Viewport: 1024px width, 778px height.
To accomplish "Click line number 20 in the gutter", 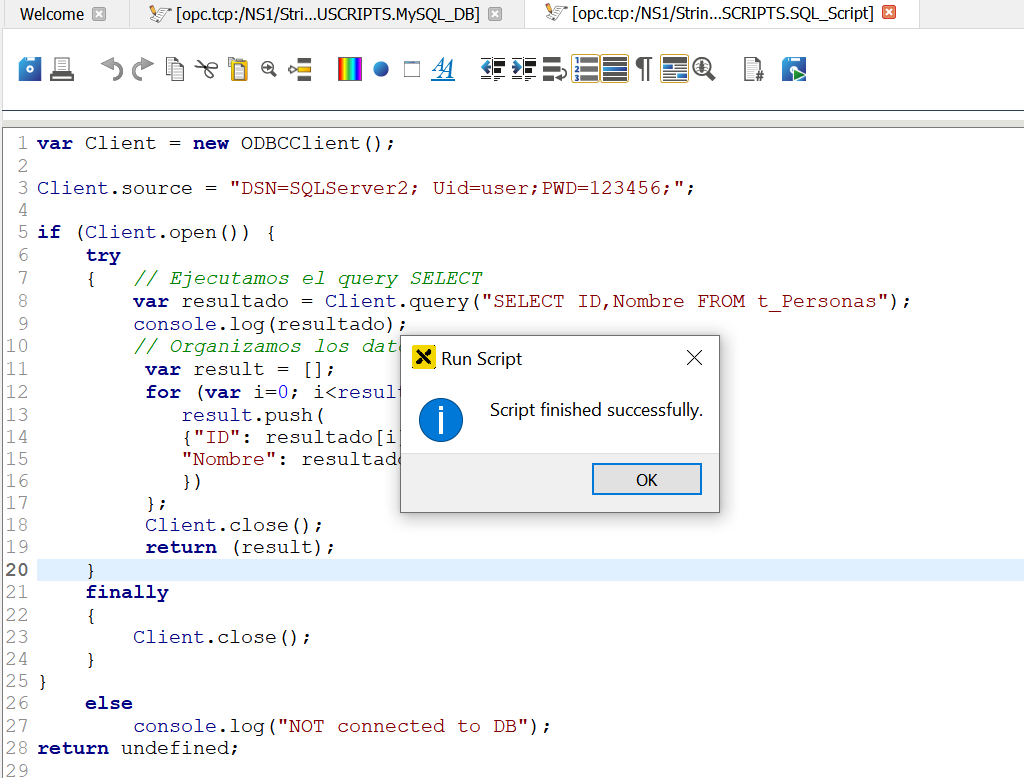I will [x=17, y=570].
